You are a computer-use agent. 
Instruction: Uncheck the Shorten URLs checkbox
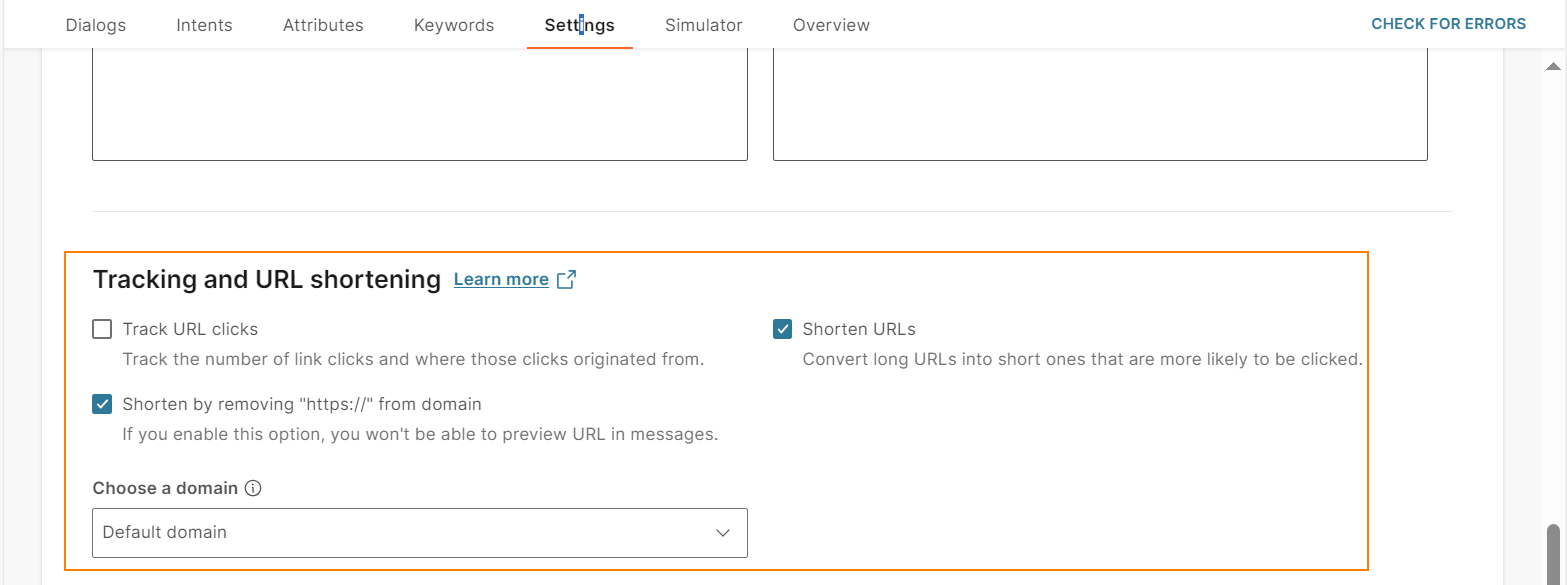[782, 329]
